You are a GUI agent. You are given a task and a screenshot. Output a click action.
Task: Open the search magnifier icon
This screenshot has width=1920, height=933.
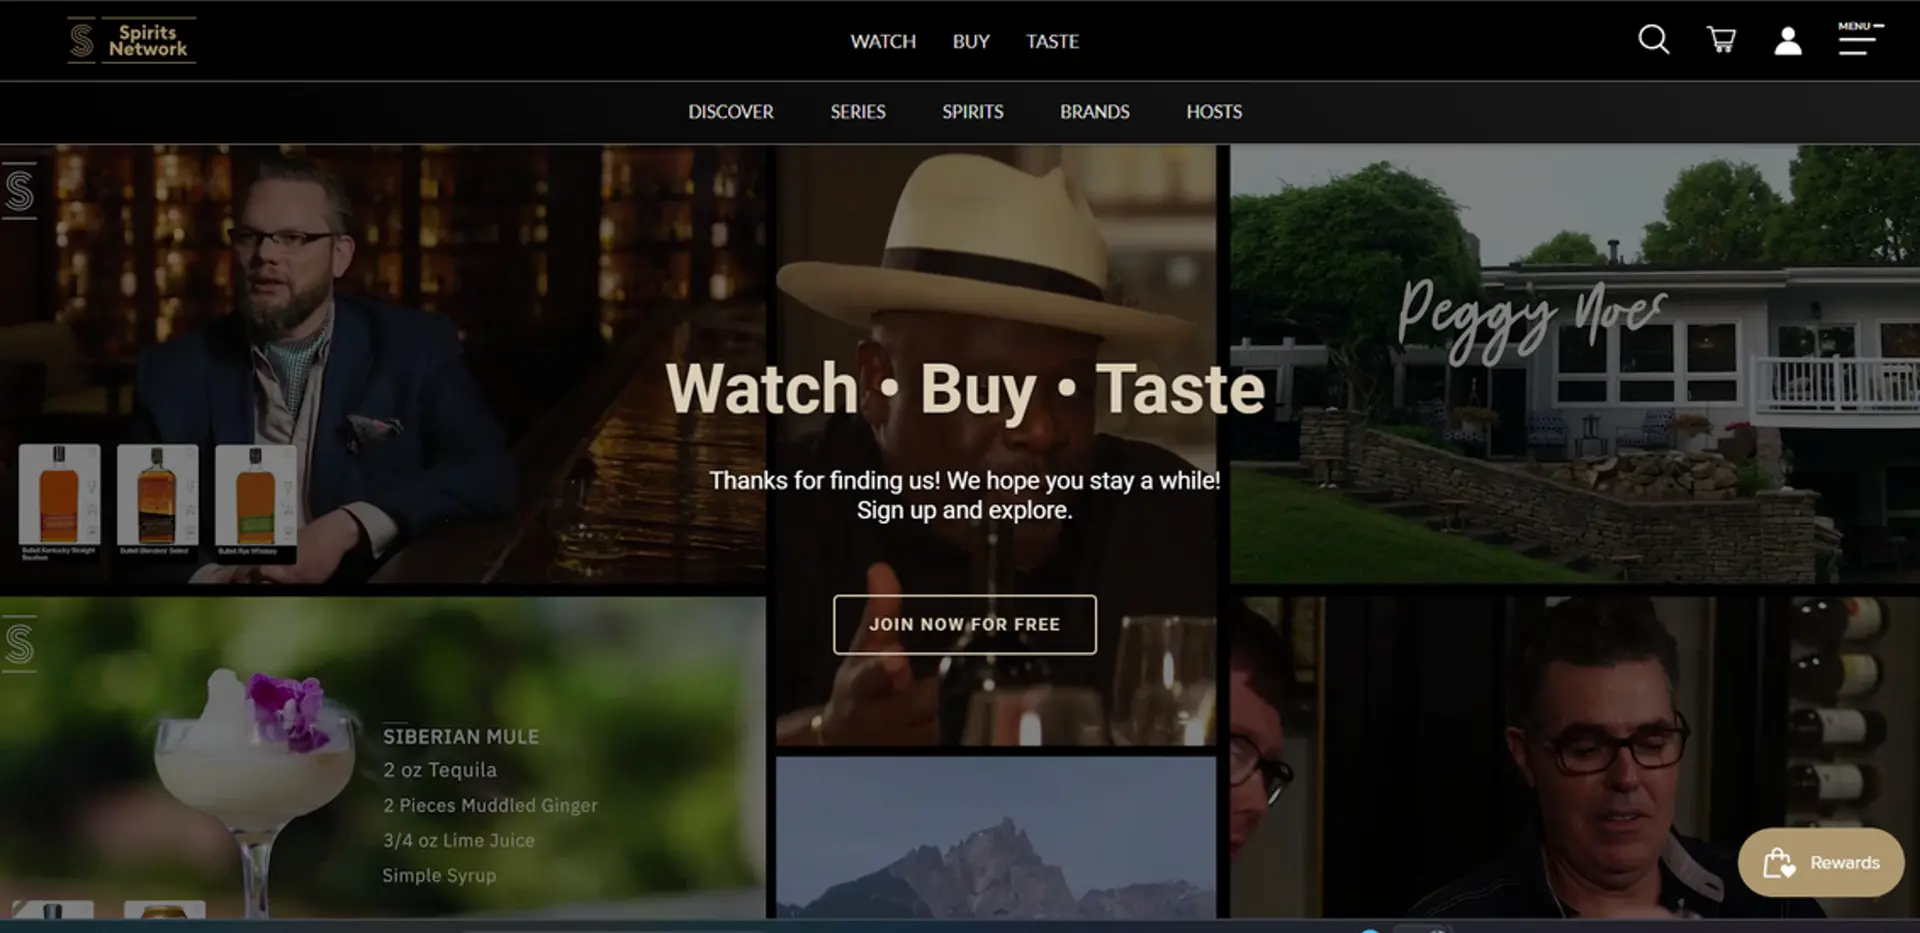click(x=1654, y=40)
